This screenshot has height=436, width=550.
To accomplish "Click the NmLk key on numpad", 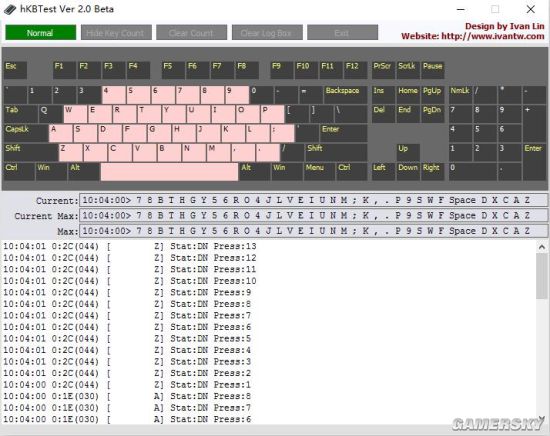I will point(461,95).
